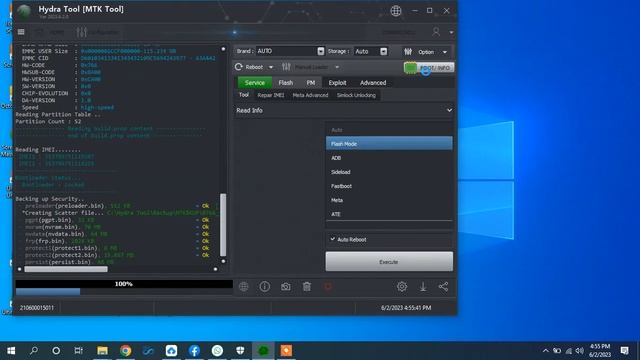Click the info circle icon in bottom toolbar
The height and width of the screenshot is (360, 640).
tap(264, 287)
